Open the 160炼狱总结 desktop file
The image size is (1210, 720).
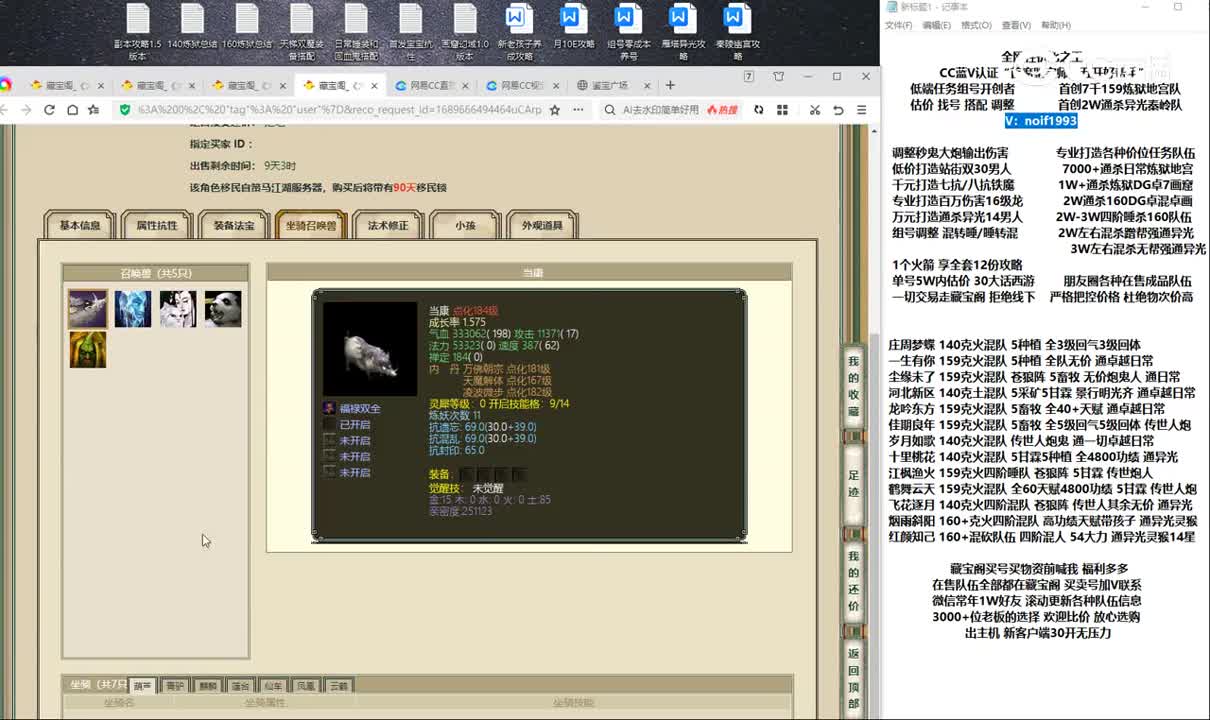[x=247, y=26]
